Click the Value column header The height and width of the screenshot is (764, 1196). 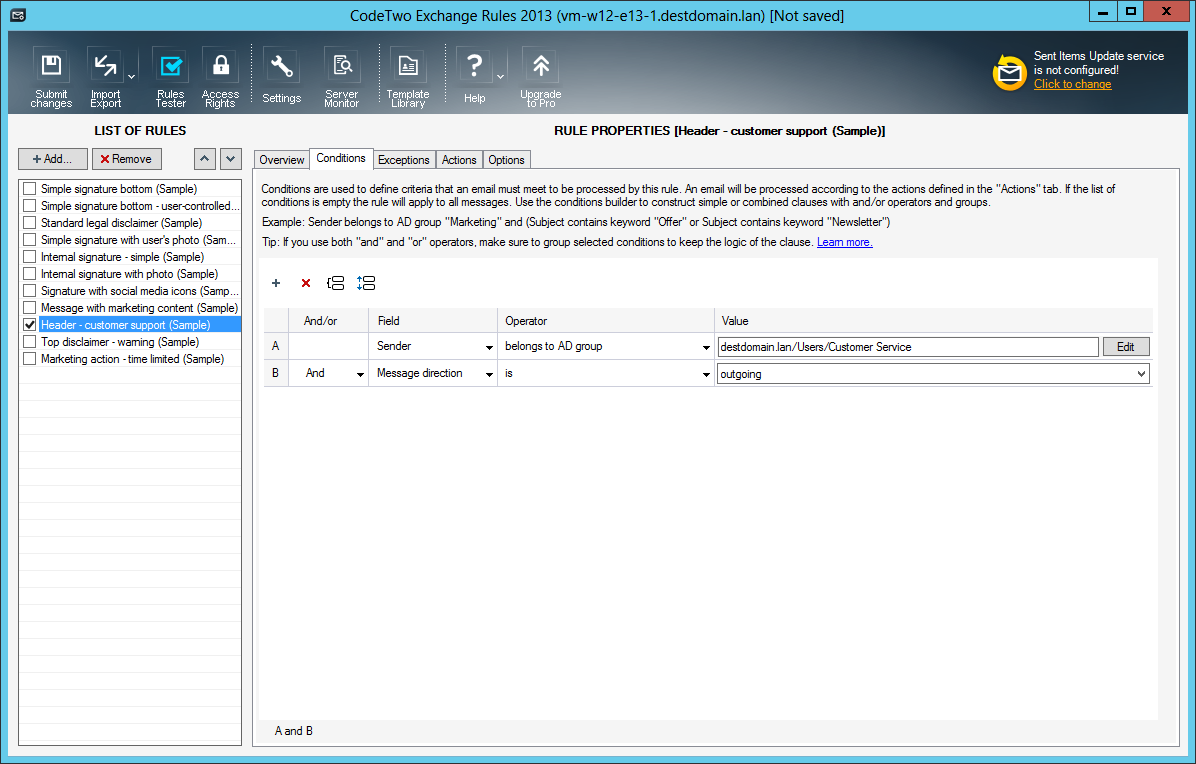coord(933,321)
